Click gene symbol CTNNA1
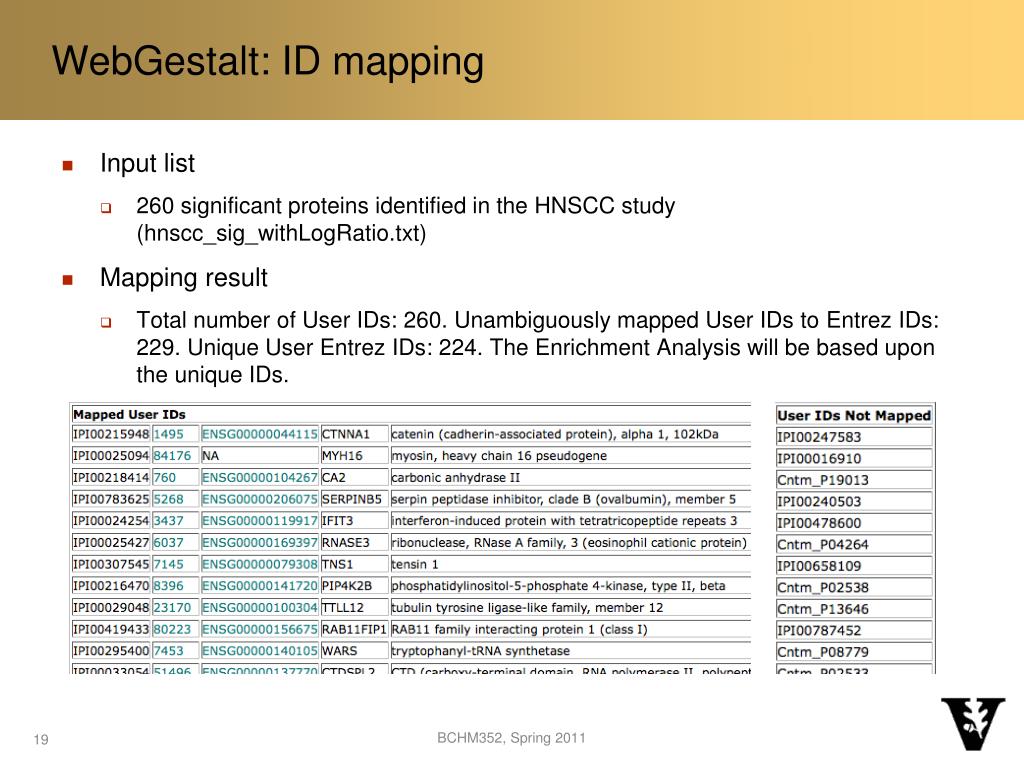This screenshot has height=768, width=1024. pyautogui.click(x=345, y=434)
